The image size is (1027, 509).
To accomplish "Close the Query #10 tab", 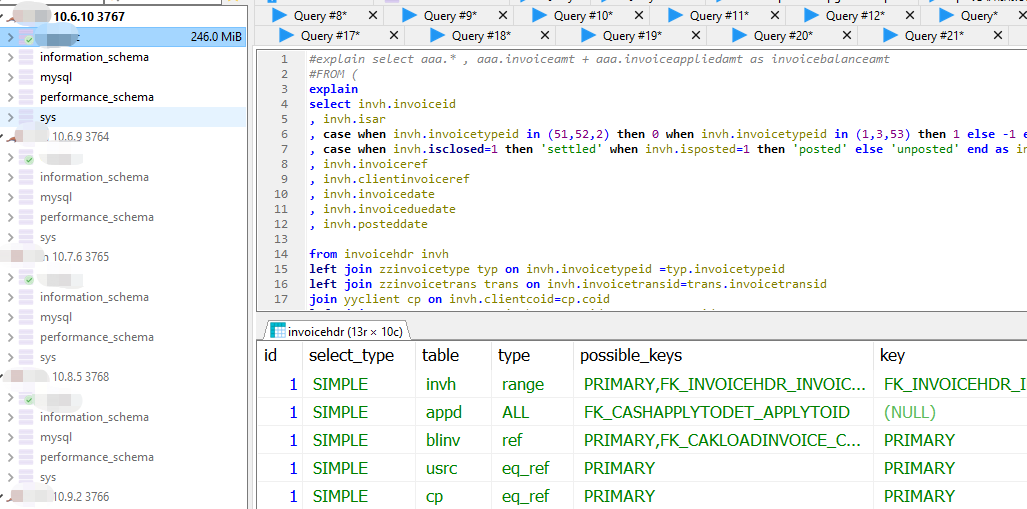I will pos(639,15).
